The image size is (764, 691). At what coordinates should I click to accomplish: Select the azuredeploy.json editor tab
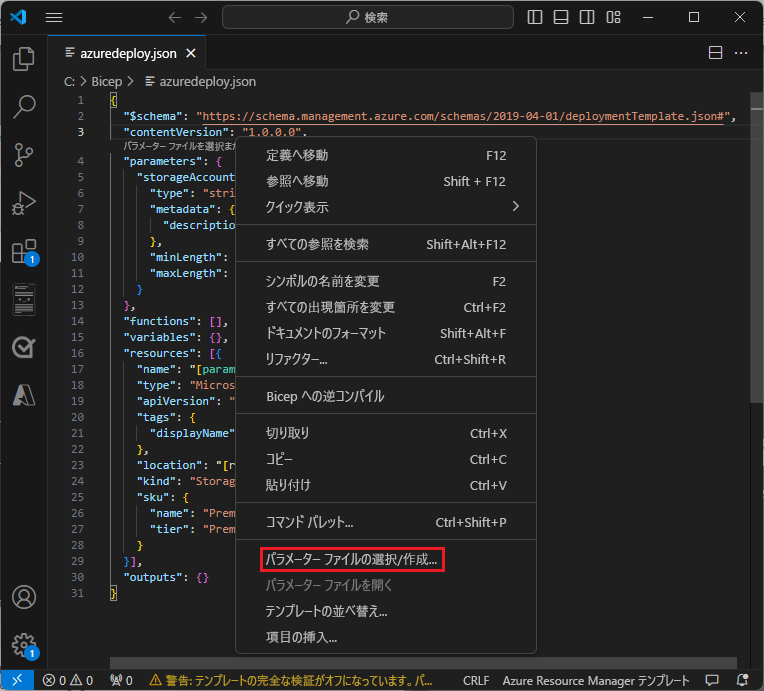tap(127, 53)
